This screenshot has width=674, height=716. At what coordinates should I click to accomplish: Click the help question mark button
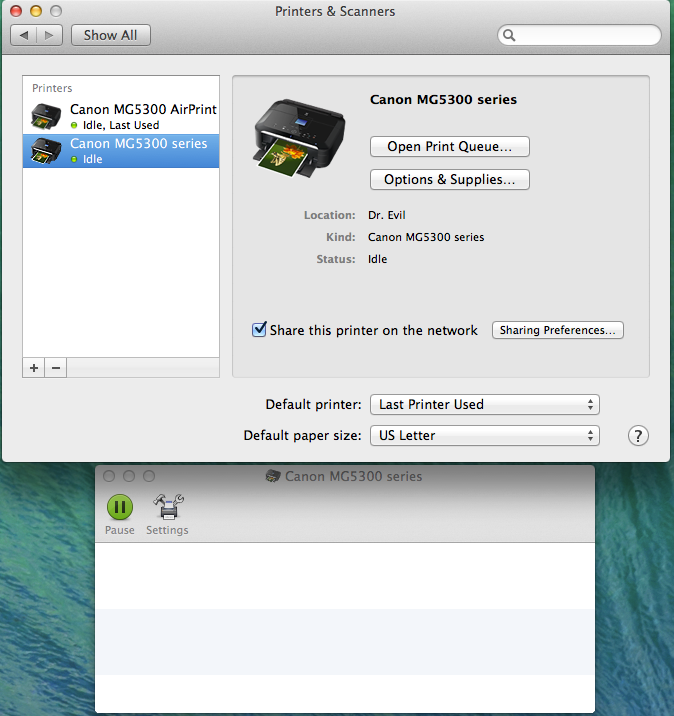pyautogui.click(x=638, y=436)
